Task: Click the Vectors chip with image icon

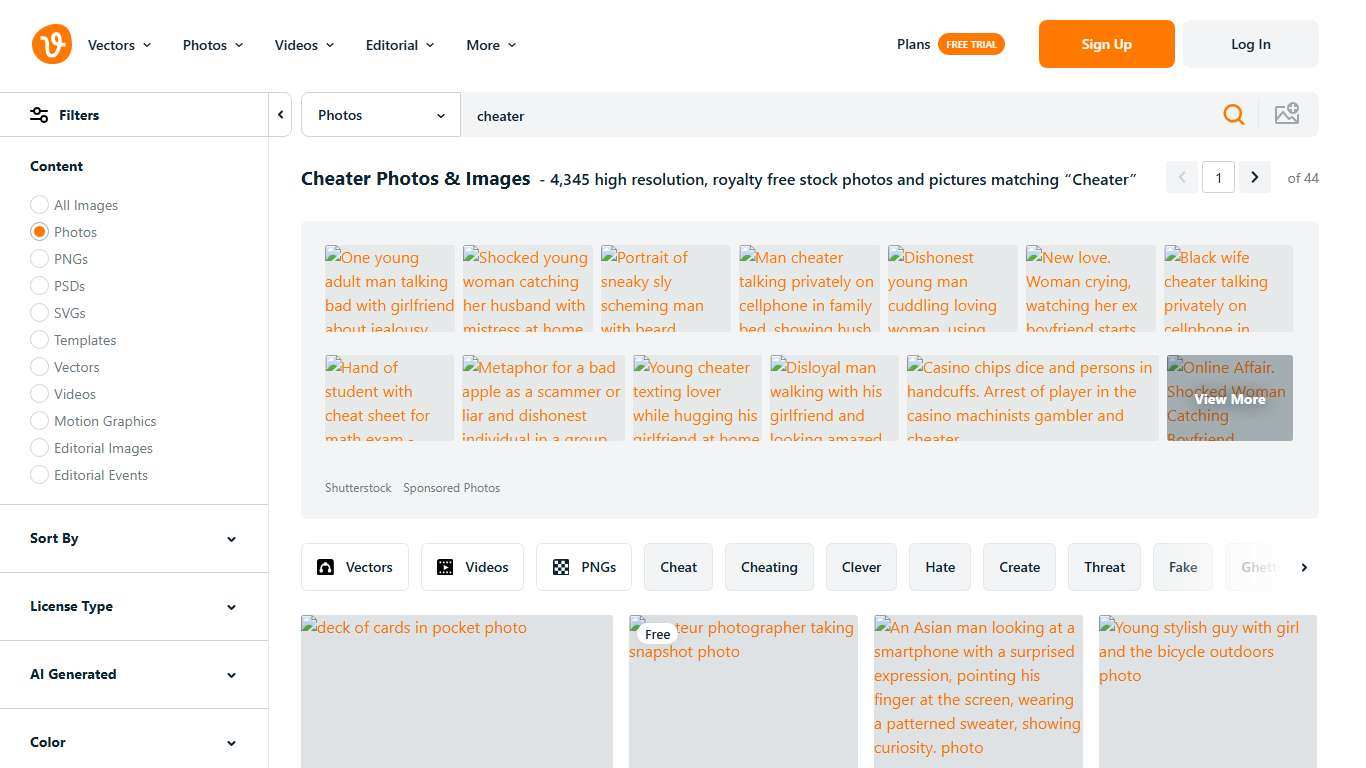Action: tap(355, 567)
